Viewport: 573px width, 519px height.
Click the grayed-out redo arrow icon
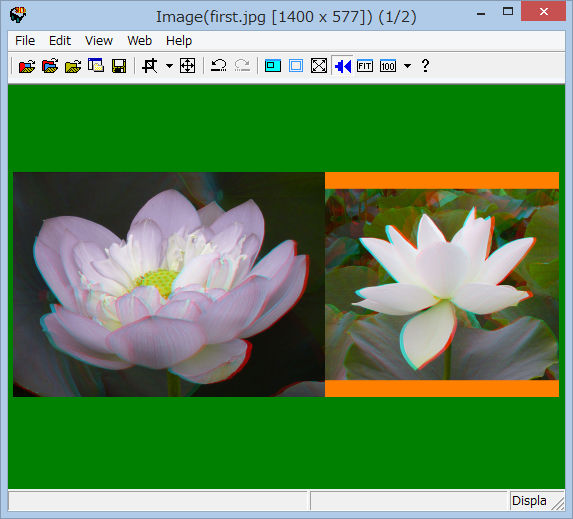click(x=242, y=66)
